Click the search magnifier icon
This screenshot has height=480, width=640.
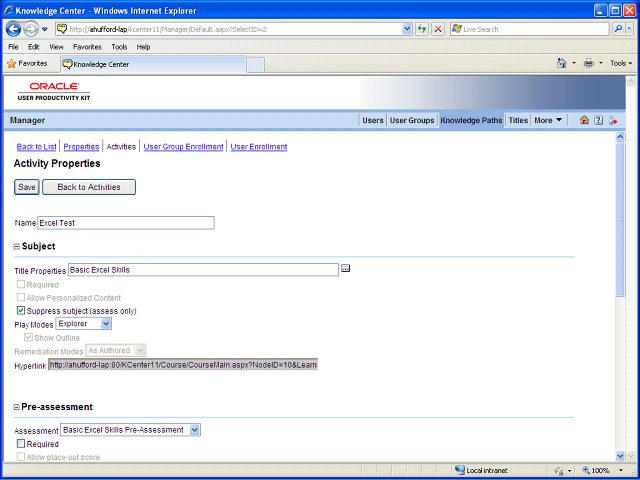pos(618,29)
